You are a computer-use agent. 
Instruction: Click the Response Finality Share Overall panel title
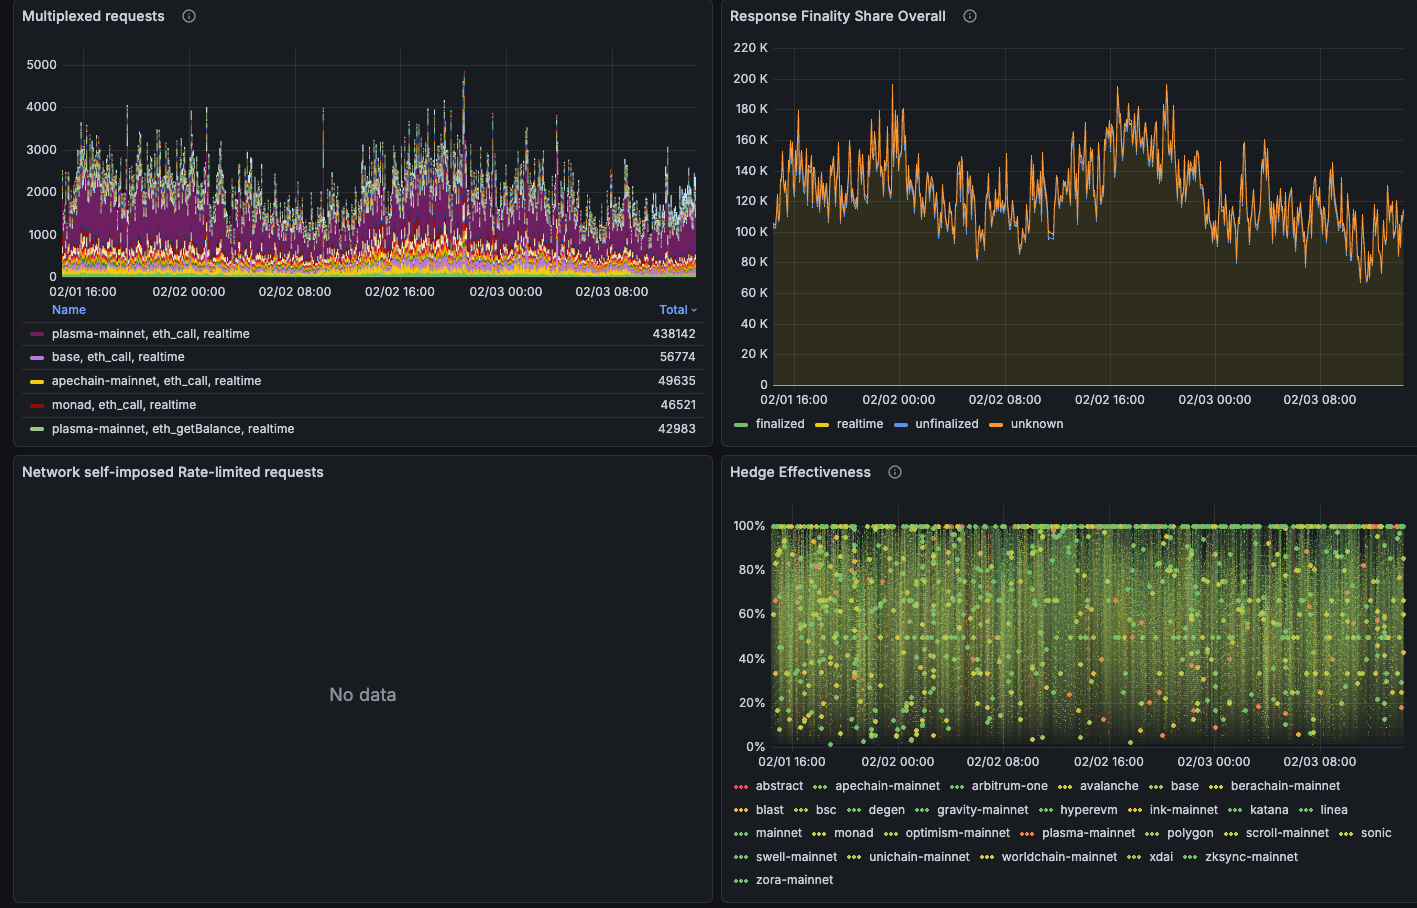[x=837, y=16]
